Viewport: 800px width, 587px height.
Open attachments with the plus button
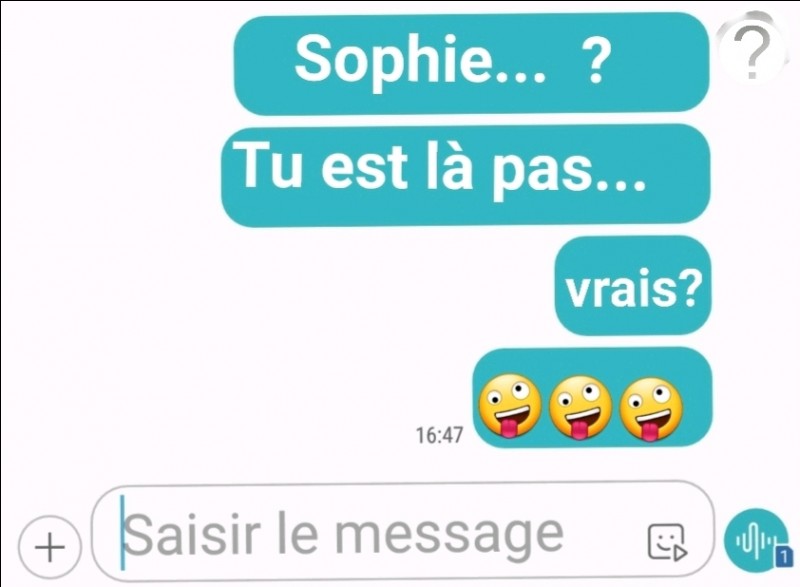coord(49,547)
